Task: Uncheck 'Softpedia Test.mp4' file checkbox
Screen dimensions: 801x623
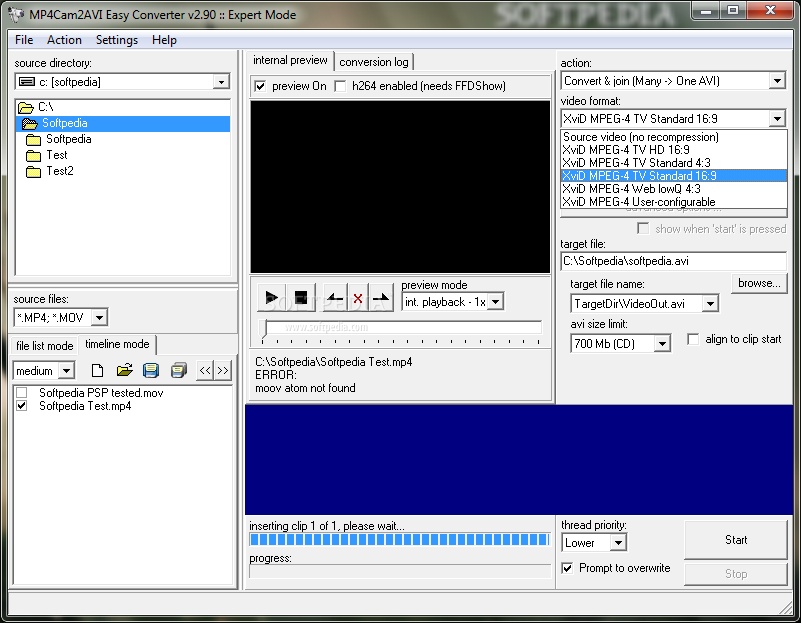Action: click(x=21, y=406)
